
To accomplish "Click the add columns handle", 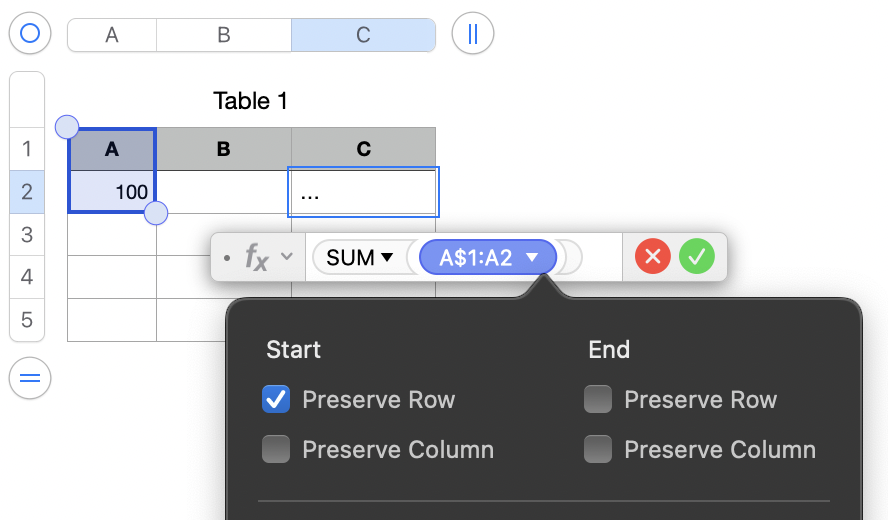I will 473,34.
